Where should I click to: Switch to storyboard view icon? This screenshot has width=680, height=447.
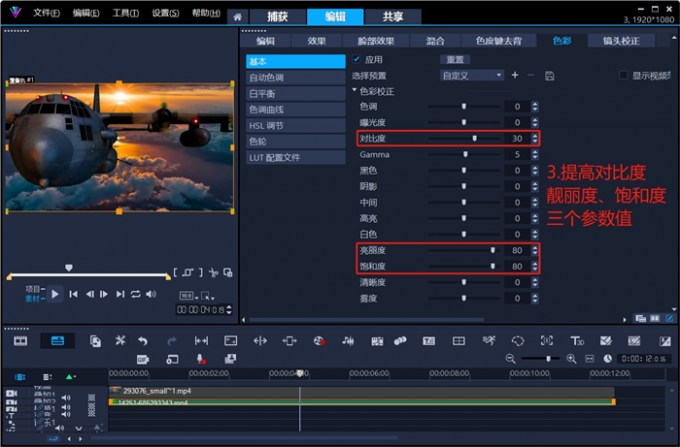click(x=20, y=341)
